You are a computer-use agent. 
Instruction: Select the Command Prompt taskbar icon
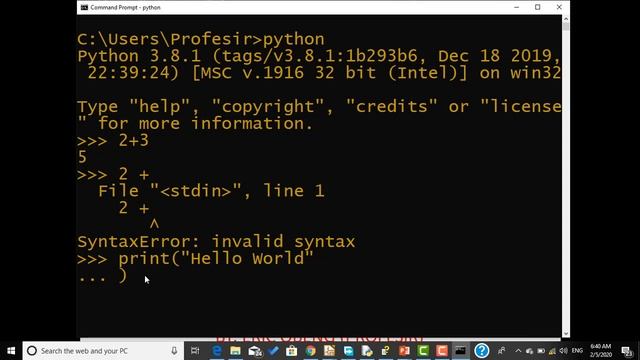(x=460, y=351)
